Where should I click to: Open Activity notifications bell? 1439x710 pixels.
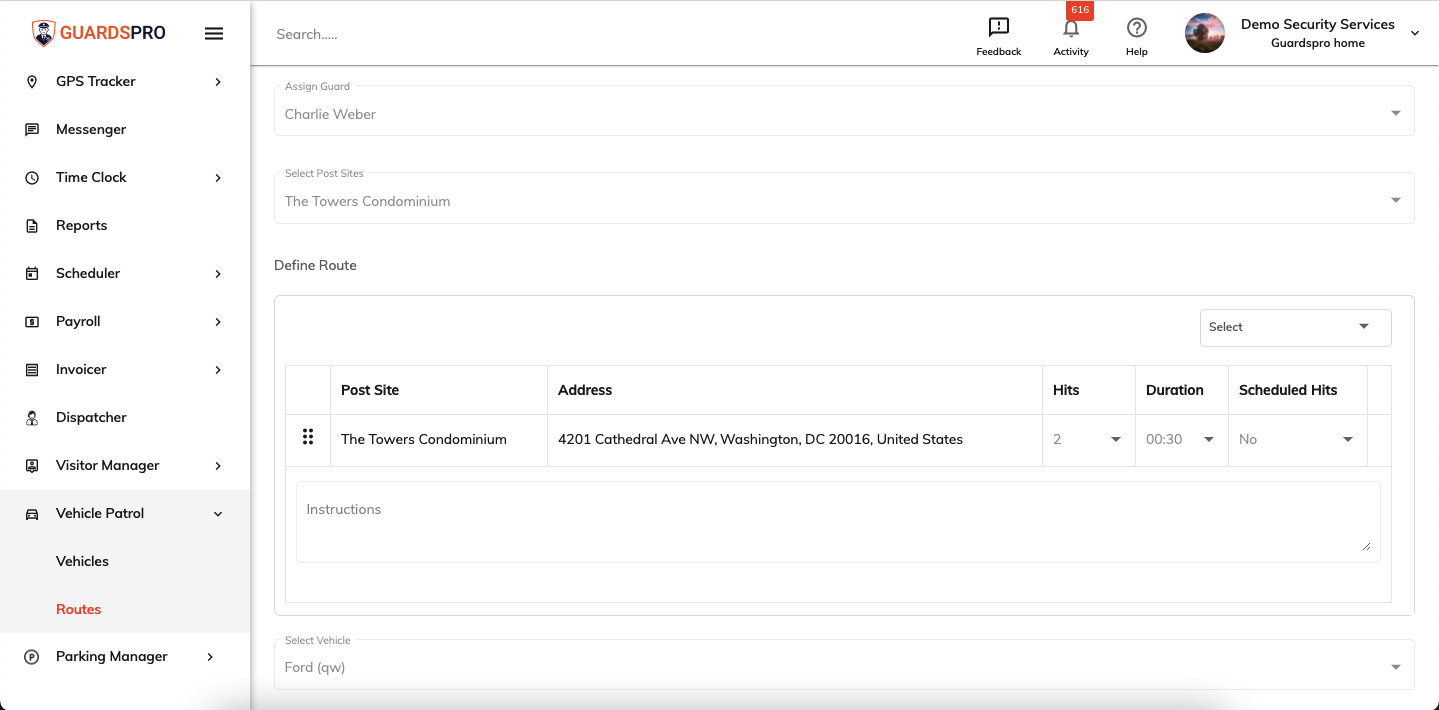(x=1071, y=28)
